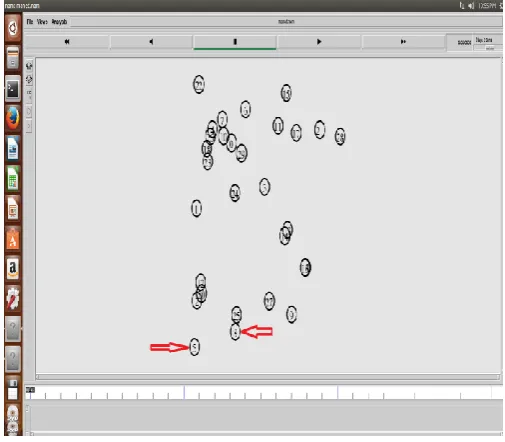
Task: Open Ubuntu Software Center from the launcher
Action: point(13,239)
